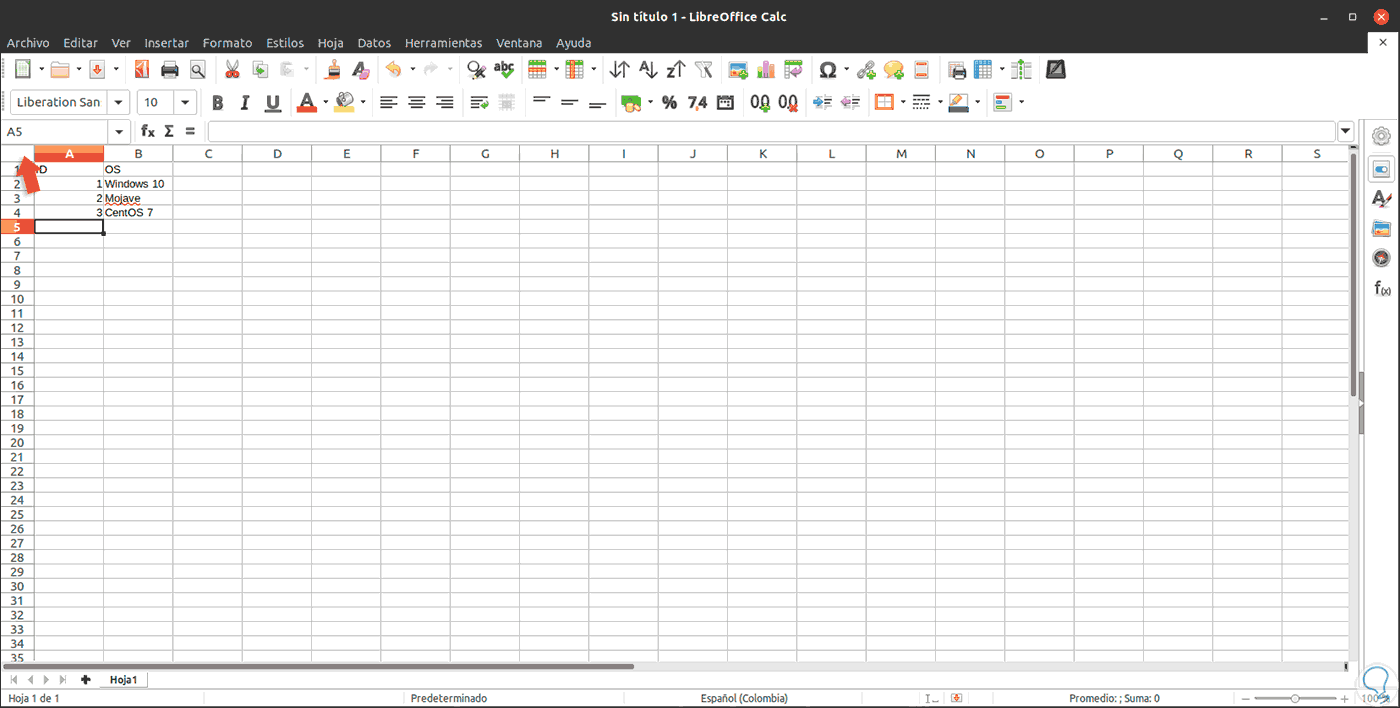The image size is (1400, 708).
Task: Clone formatting with the paintbrush icon
Action: click(x=334, y=69)
